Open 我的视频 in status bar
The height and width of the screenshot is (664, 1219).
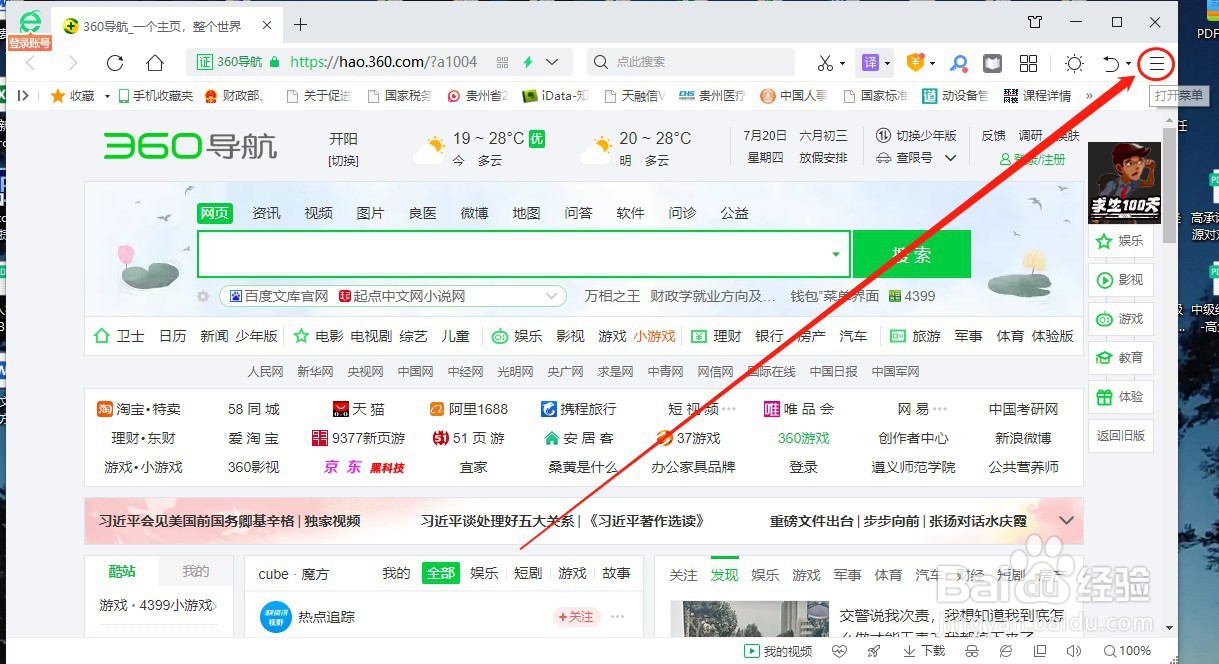click(x=778, y=651)
